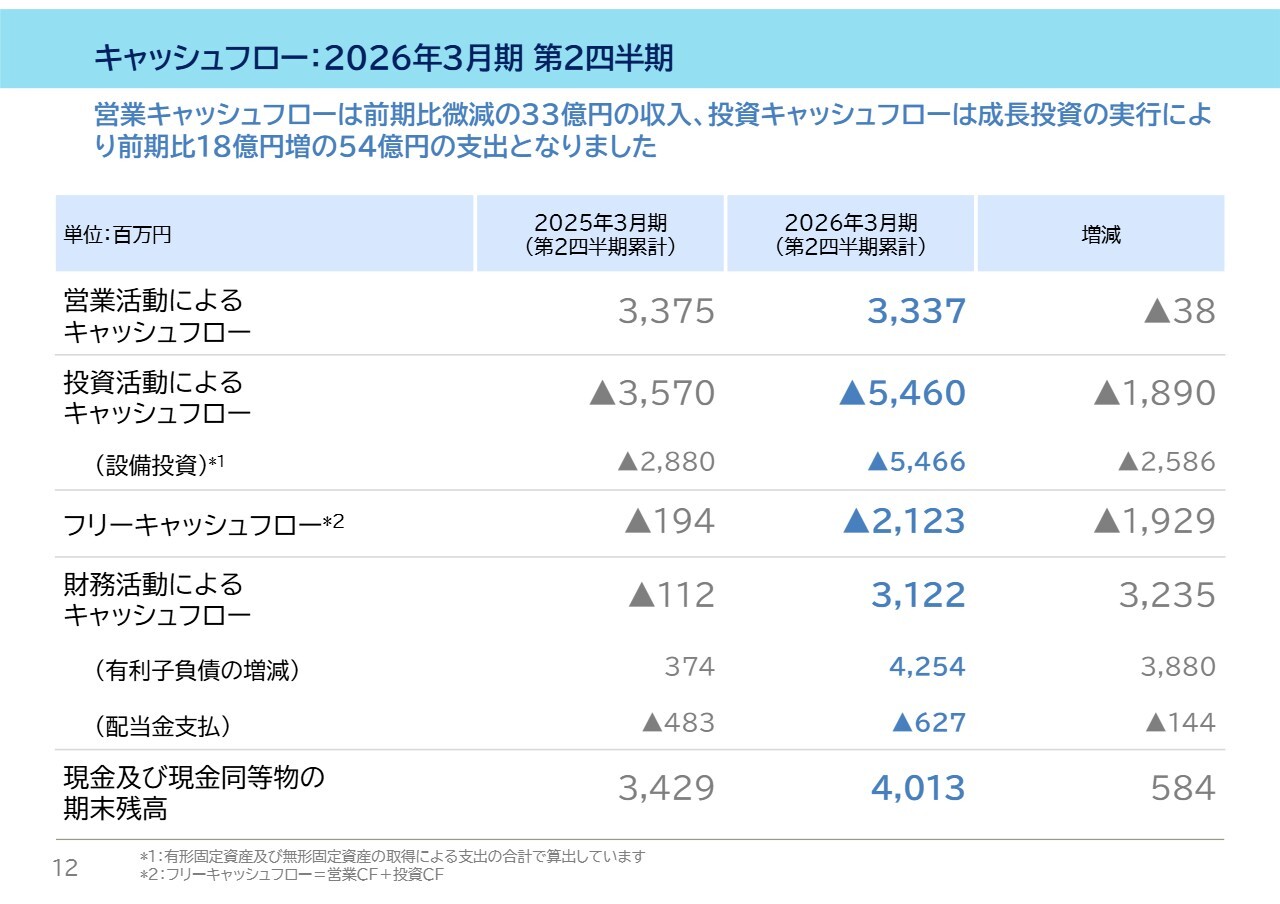Click the 投資活動によるキャッシュフロー row label
Viewport: 1280px width, 904px height.
[x=157, y=397]
